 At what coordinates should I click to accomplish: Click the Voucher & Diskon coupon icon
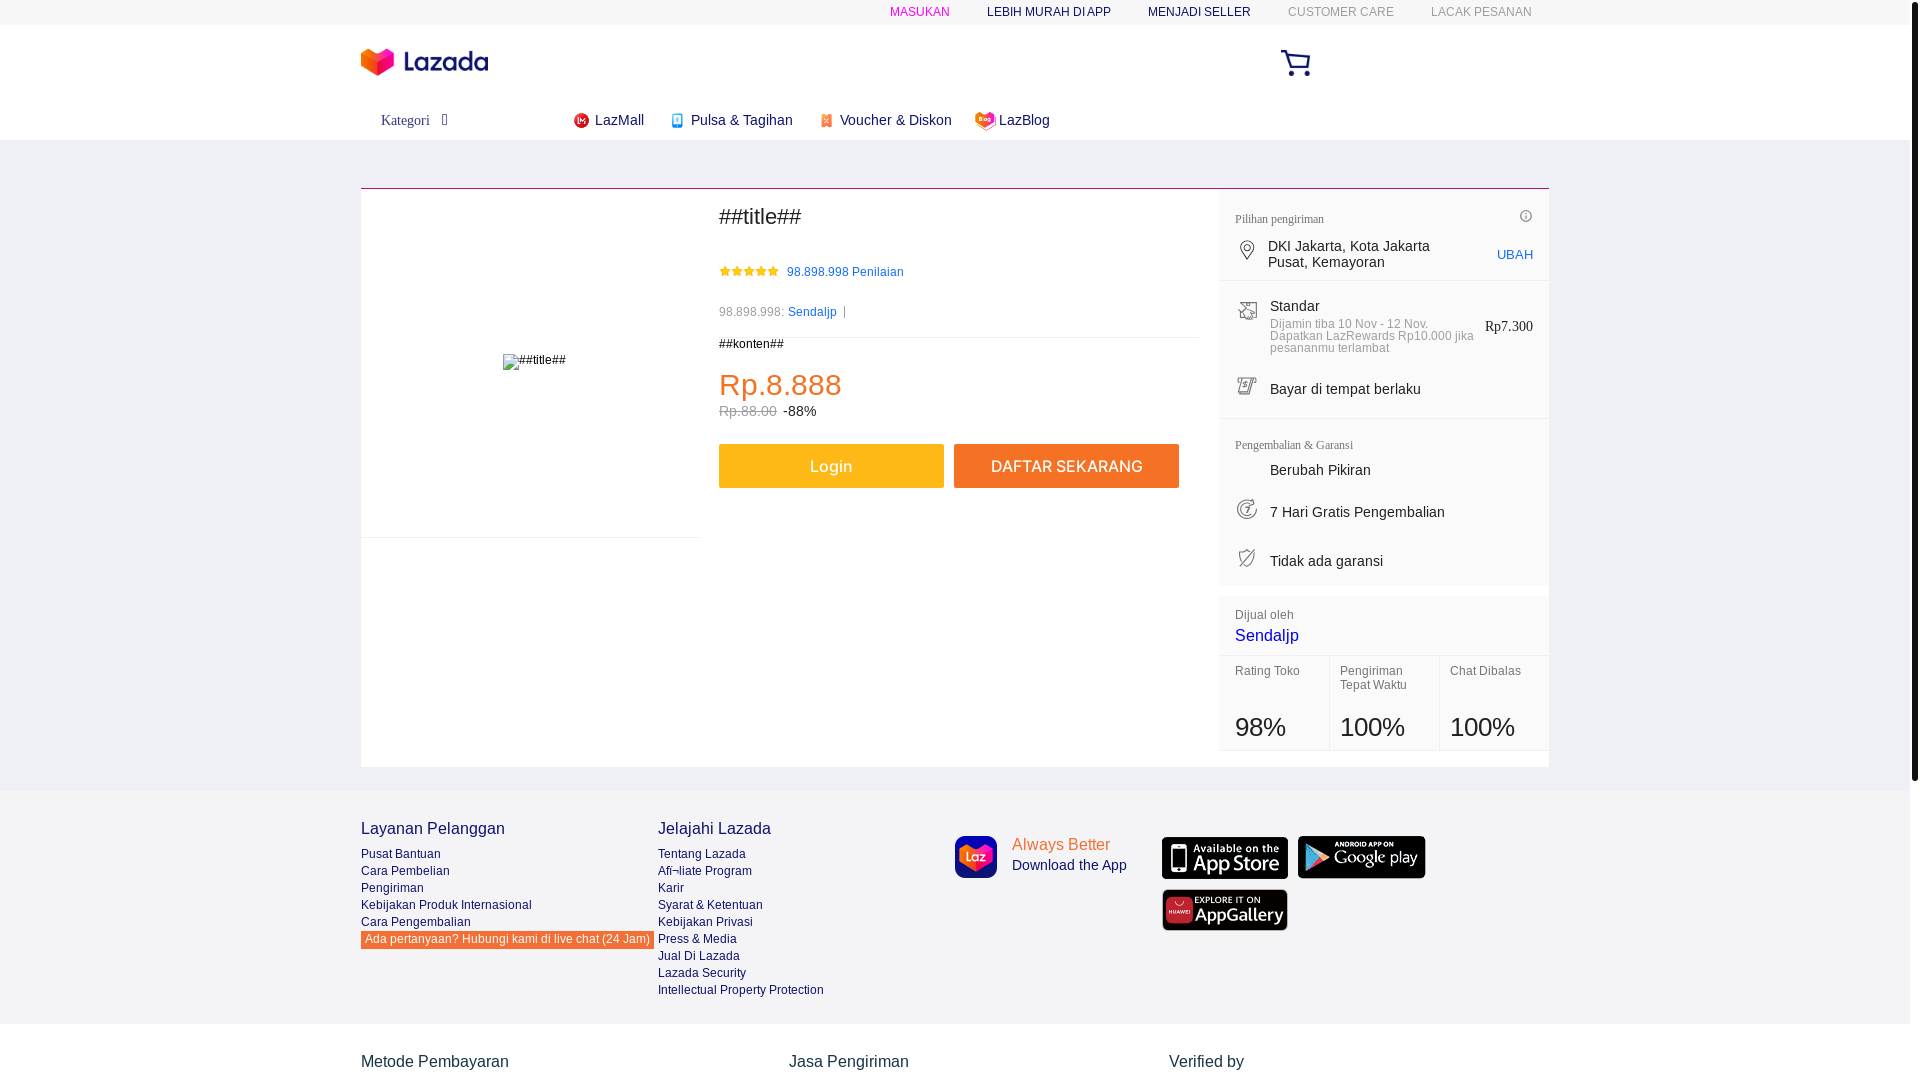click(826, 121)
